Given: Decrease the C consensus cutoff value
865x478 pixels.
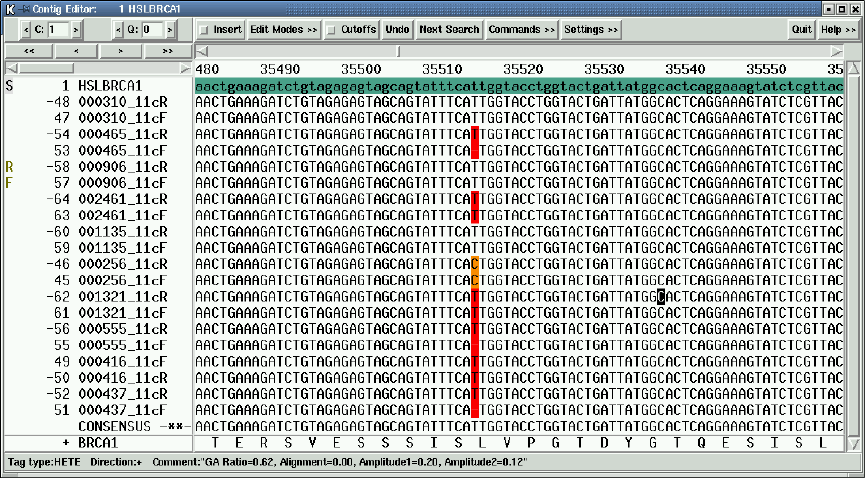Looking at the screenshot, I should (x=25, y=30).
